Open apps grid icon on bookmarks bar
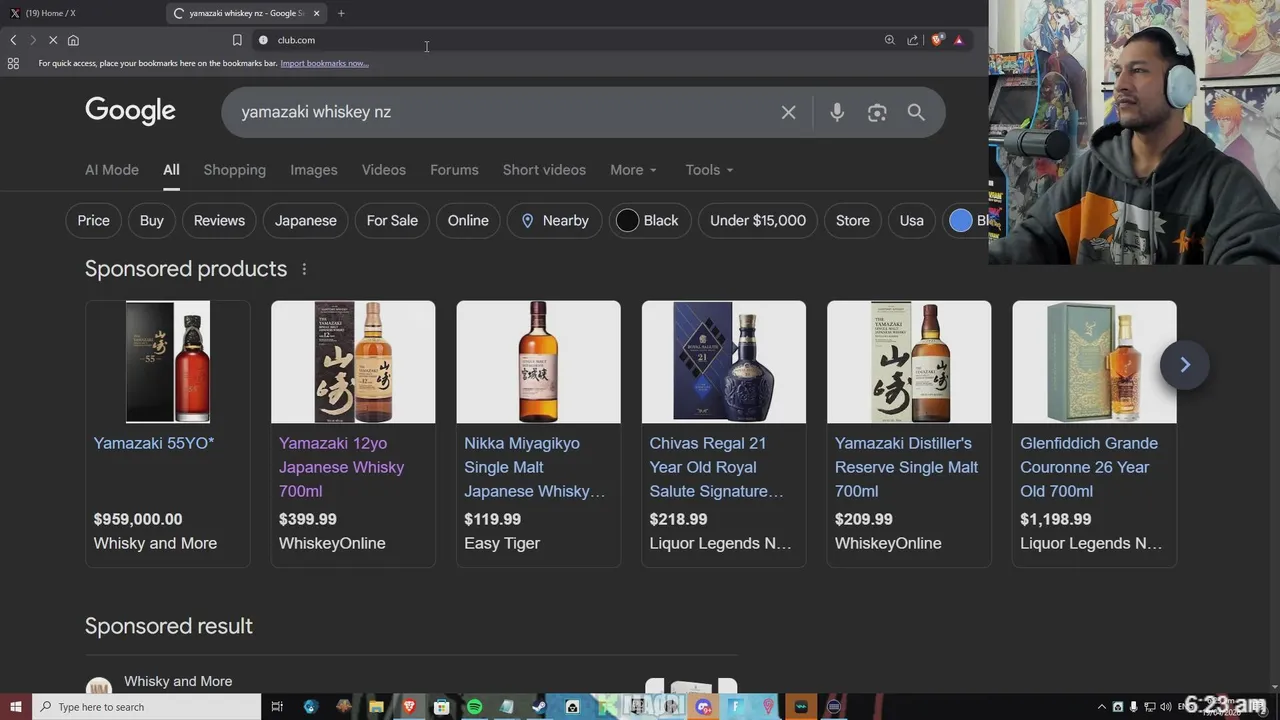This screenshot has width=1280, height=720. pos(13,63)
